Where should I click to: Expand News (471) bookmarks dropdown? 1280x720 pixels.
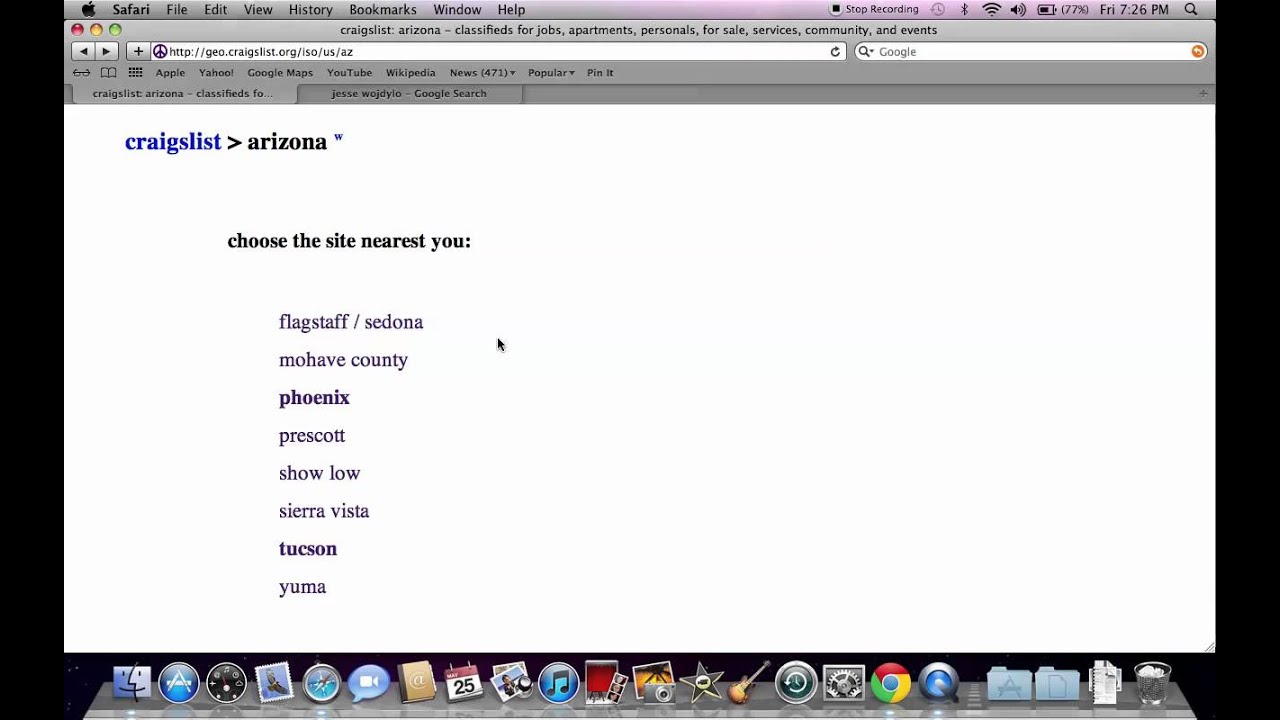(482, 72)
